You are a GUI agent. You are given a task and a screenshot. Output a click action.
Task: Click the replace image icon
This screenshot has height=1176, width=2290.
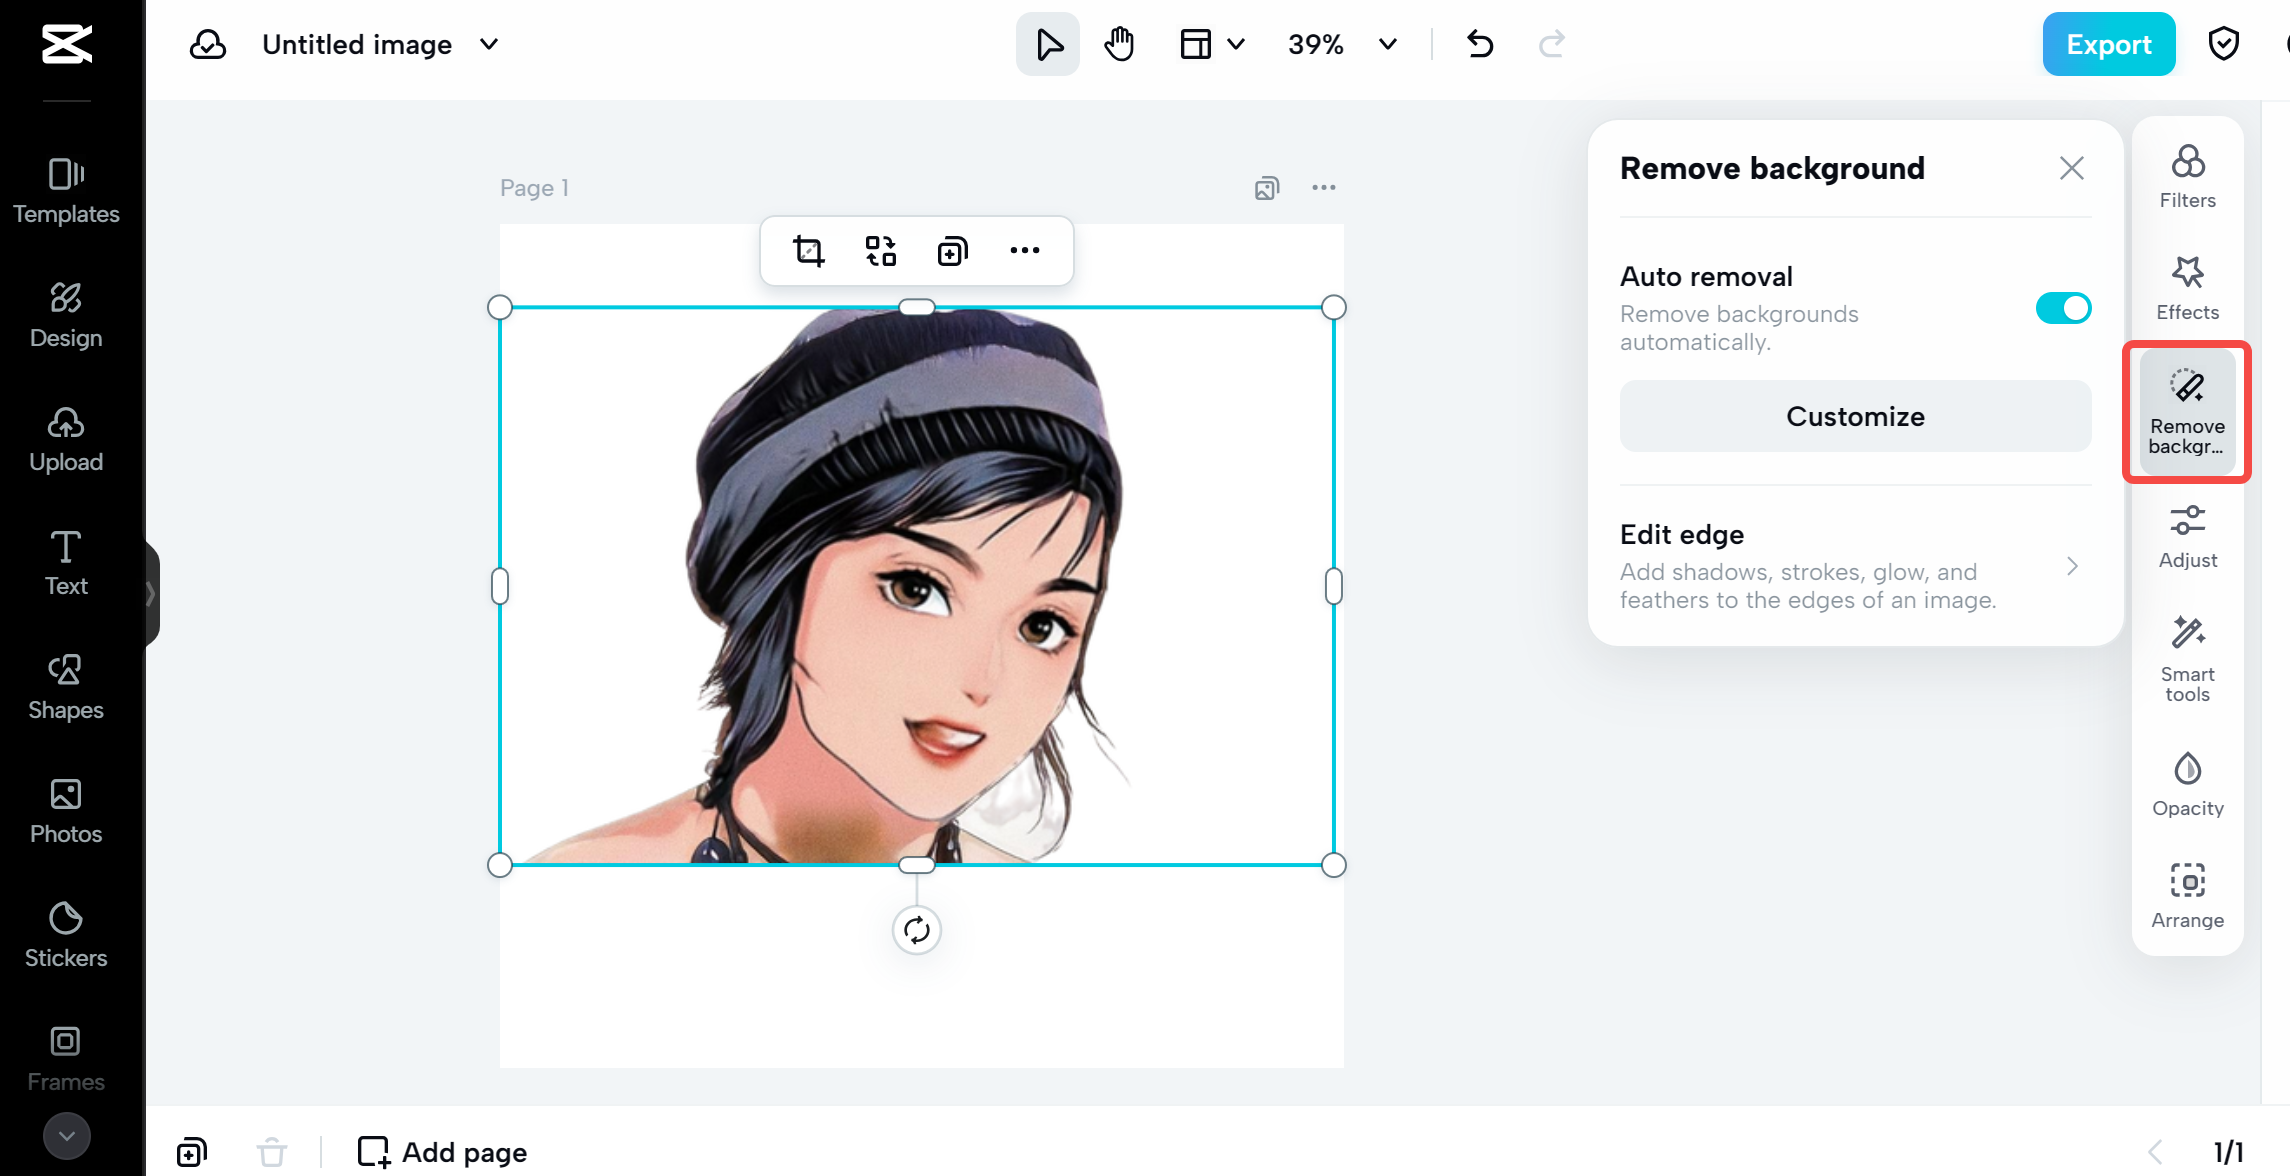pos(880,251)
